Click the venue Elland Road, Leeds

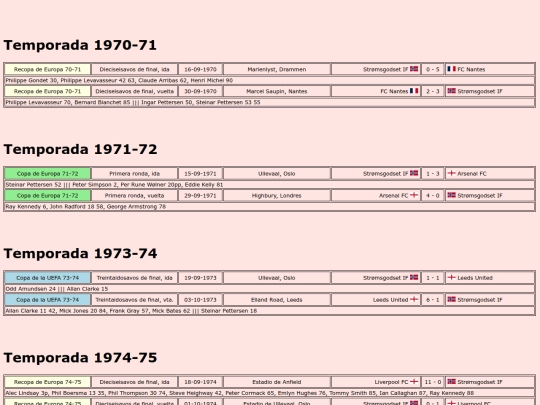[x=277, y=300]
